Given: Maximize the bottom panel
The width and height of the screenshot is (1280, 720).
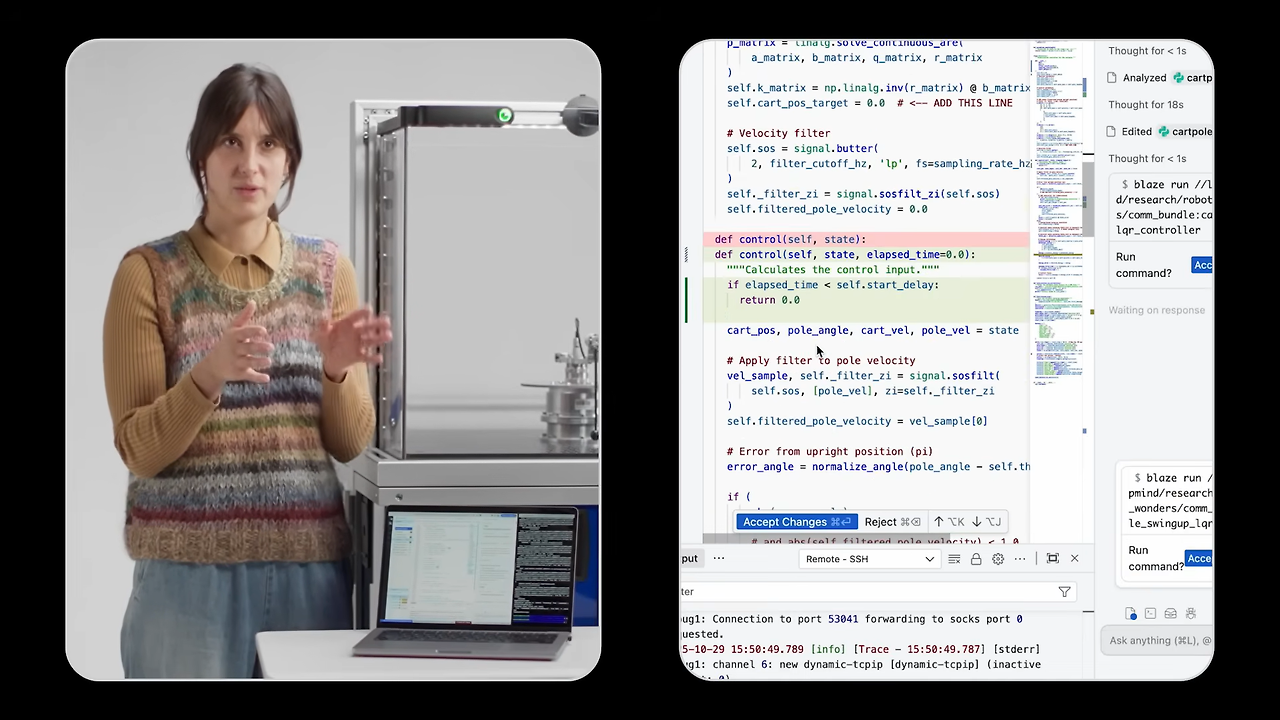Looking at the screenshot, I should tap(1053, 559).
